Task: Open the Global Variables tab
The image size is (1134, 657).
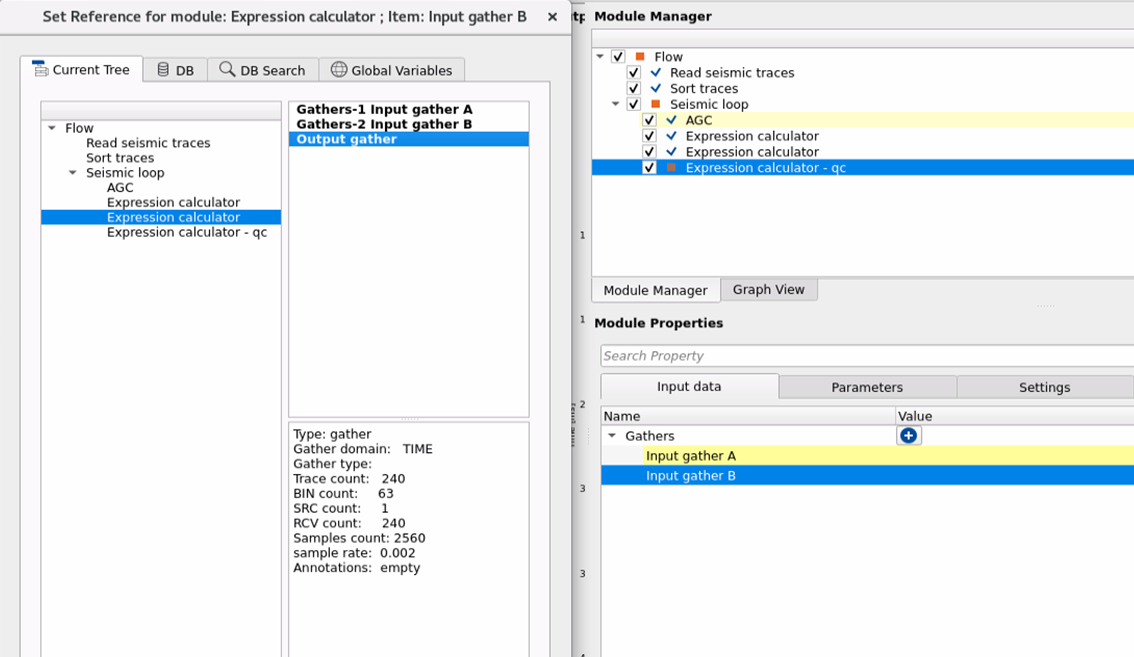Action: [x=391, y=70]
